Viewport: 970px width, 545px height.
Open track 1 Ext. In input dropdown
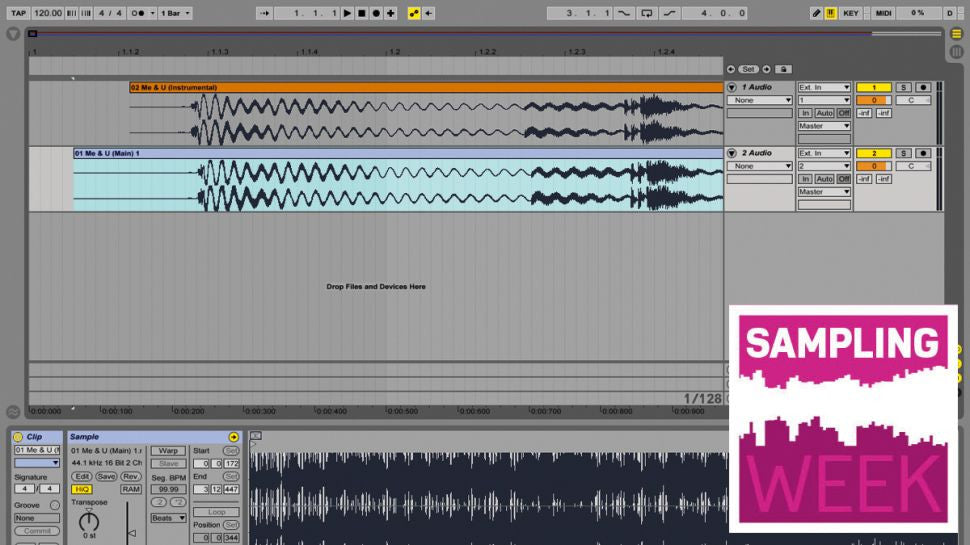click(x=824, y=87)
